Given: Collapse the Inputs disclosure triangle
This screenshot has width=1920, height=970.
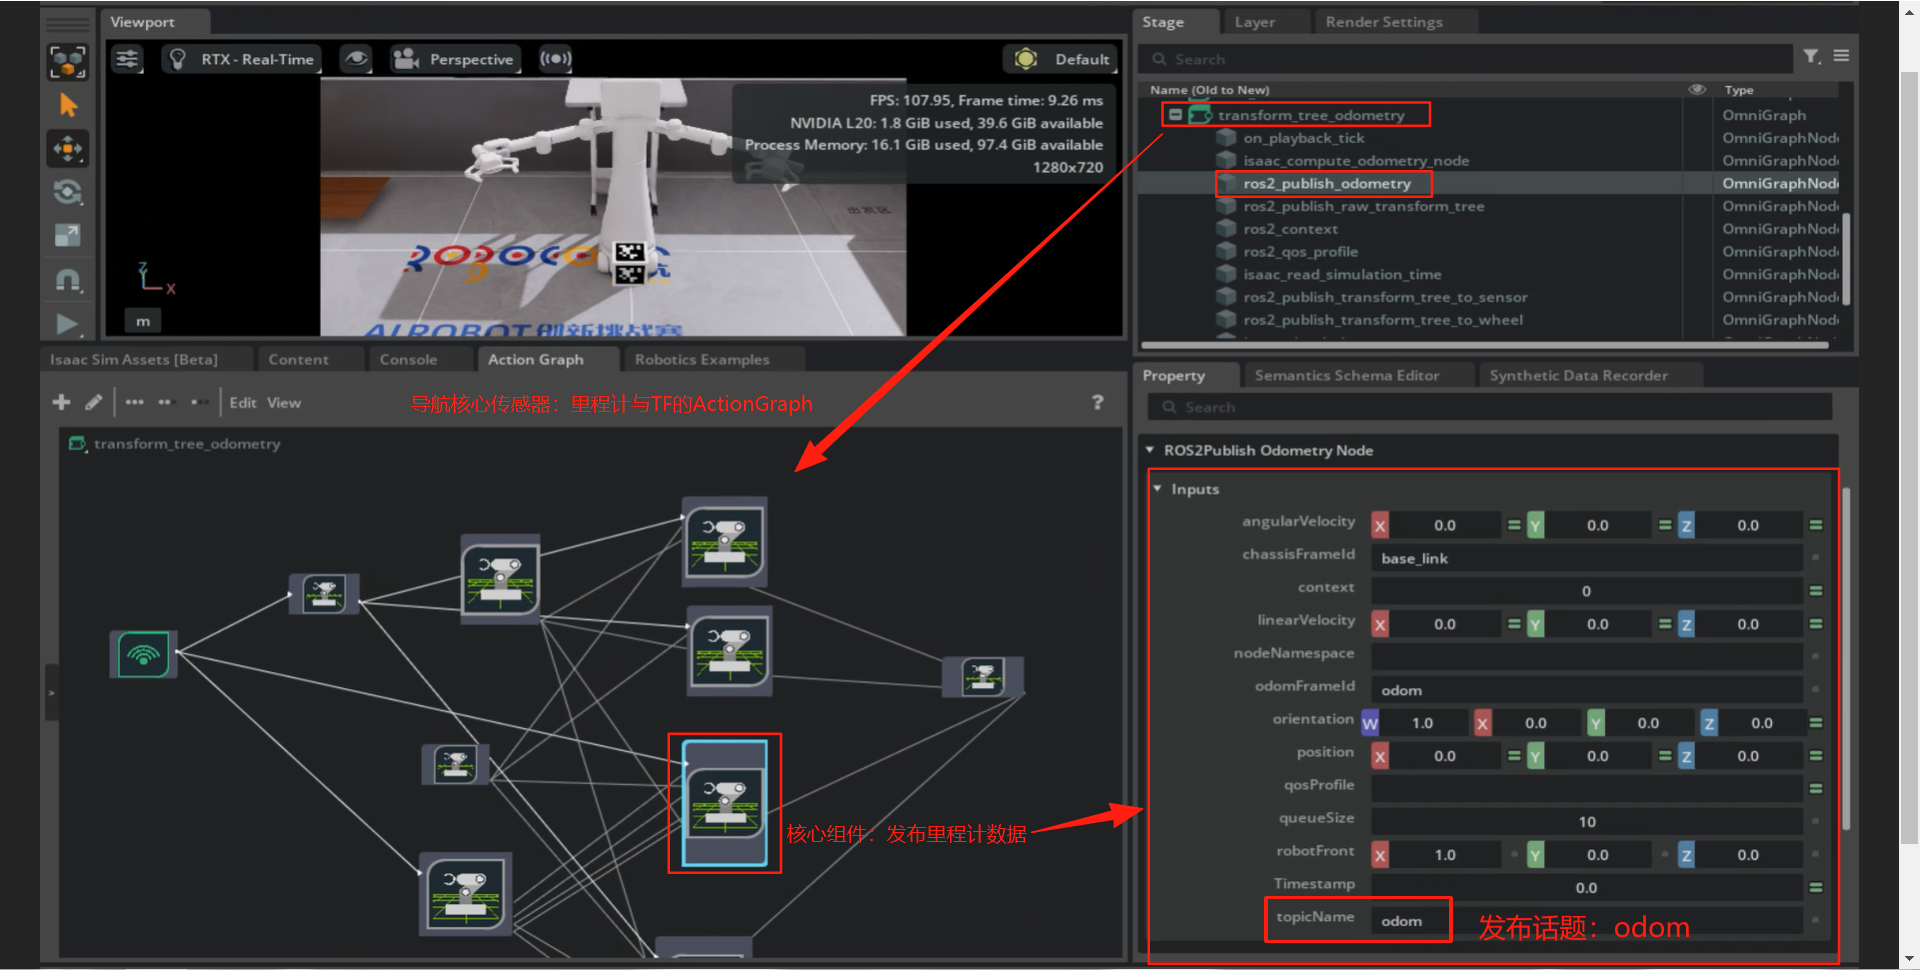Looking at the screenshot, I should pos(1158,489).
